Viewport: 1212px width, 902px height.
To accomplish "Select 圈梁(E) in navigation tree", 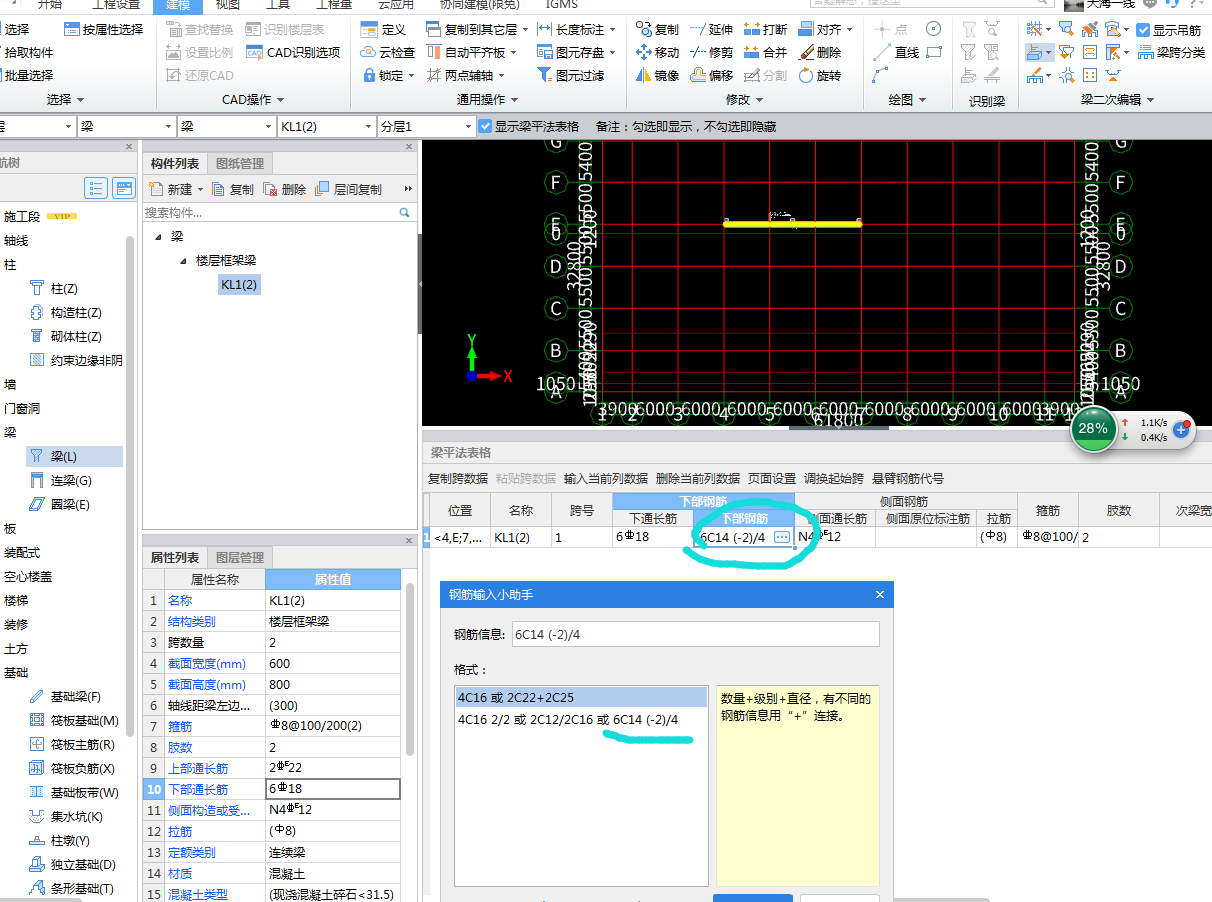I will coord(60,505).
